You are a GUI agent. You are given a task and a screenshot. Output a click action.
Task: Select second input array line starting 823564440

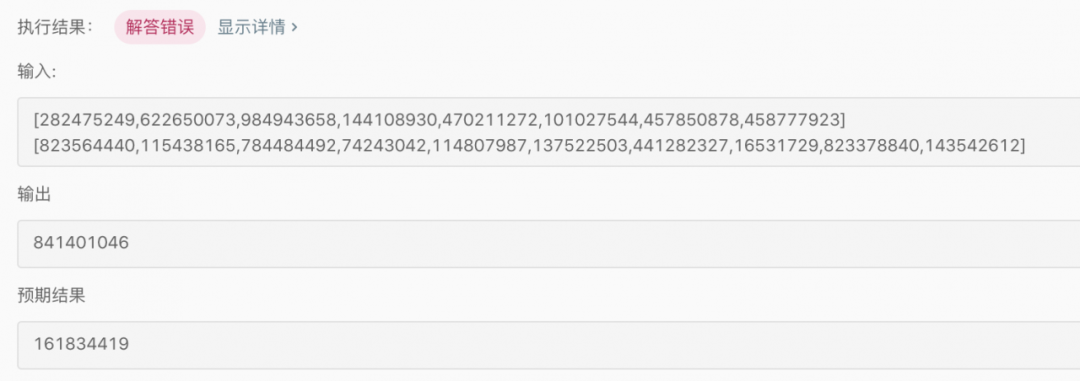529,145
